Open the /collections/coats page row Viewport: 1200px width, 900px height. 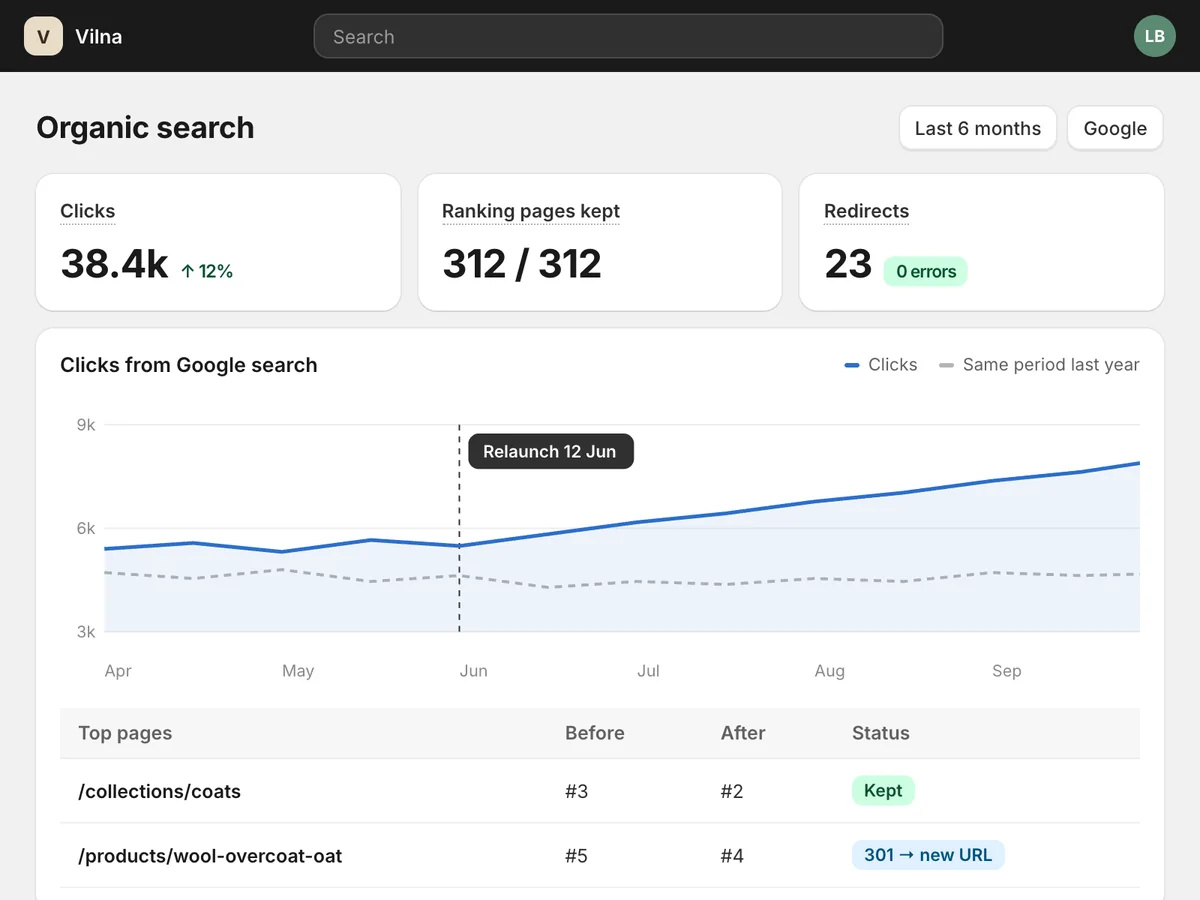pyautogui.click(x=600, y=791)
